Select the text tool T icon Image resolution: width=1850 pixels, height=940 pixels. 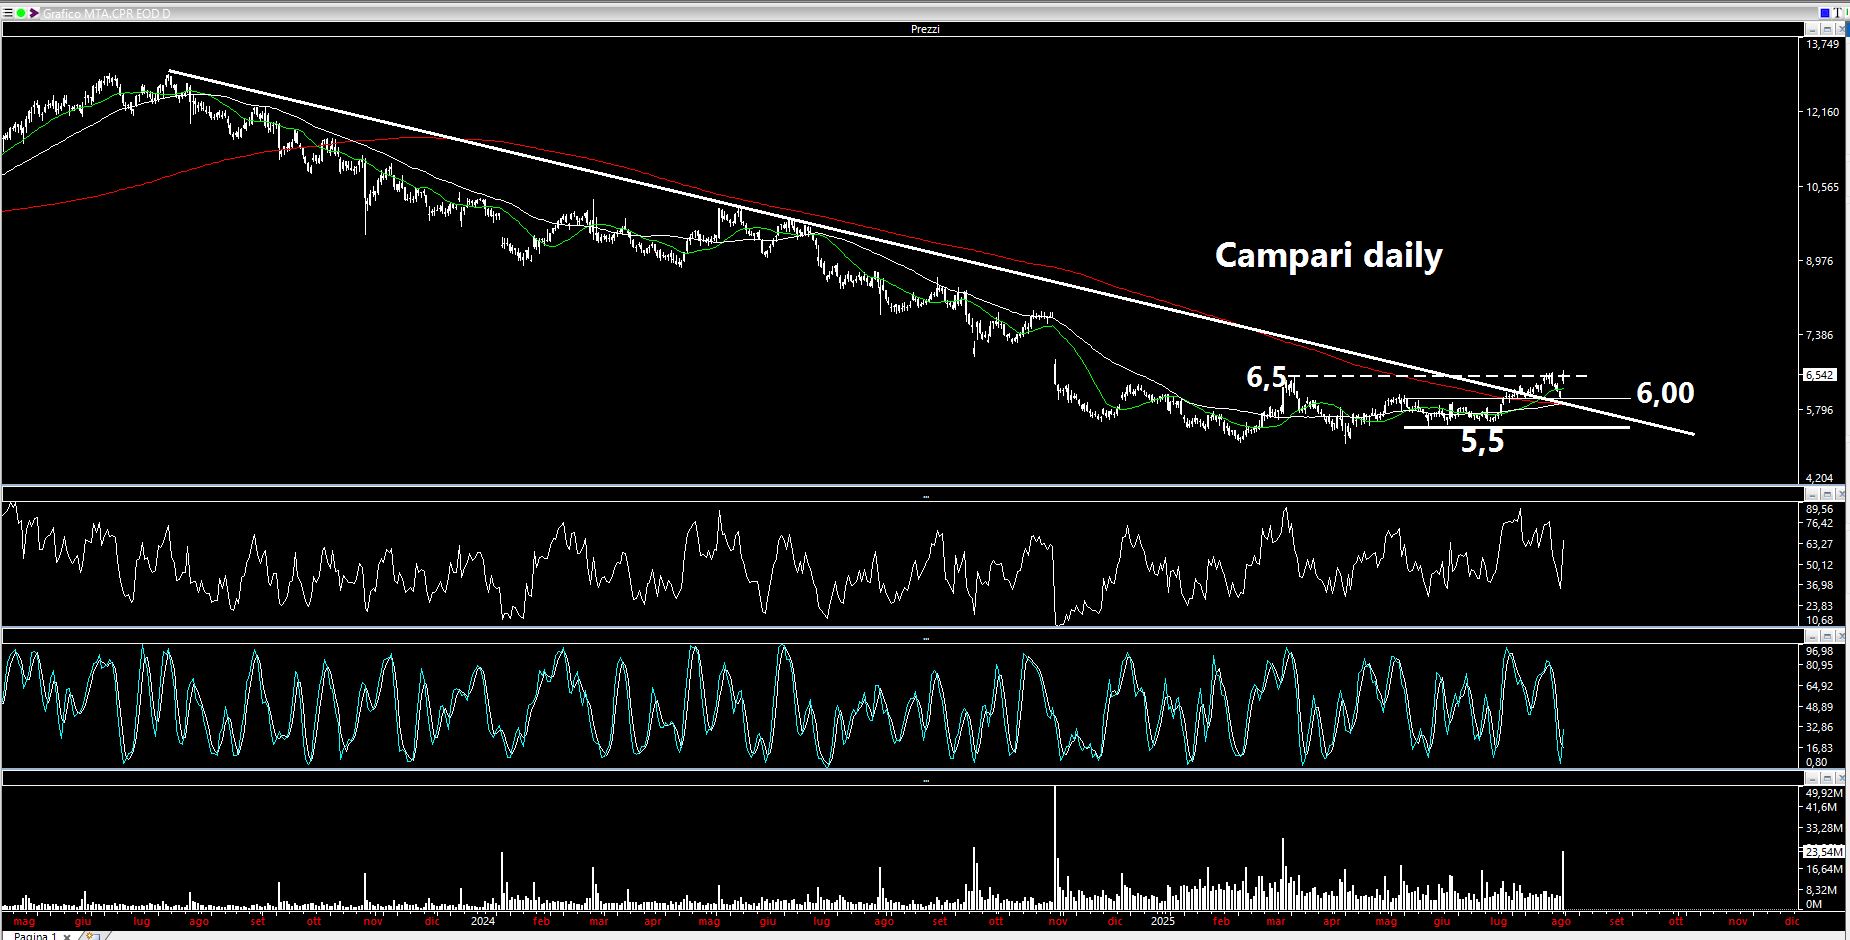pos(1837,13)
